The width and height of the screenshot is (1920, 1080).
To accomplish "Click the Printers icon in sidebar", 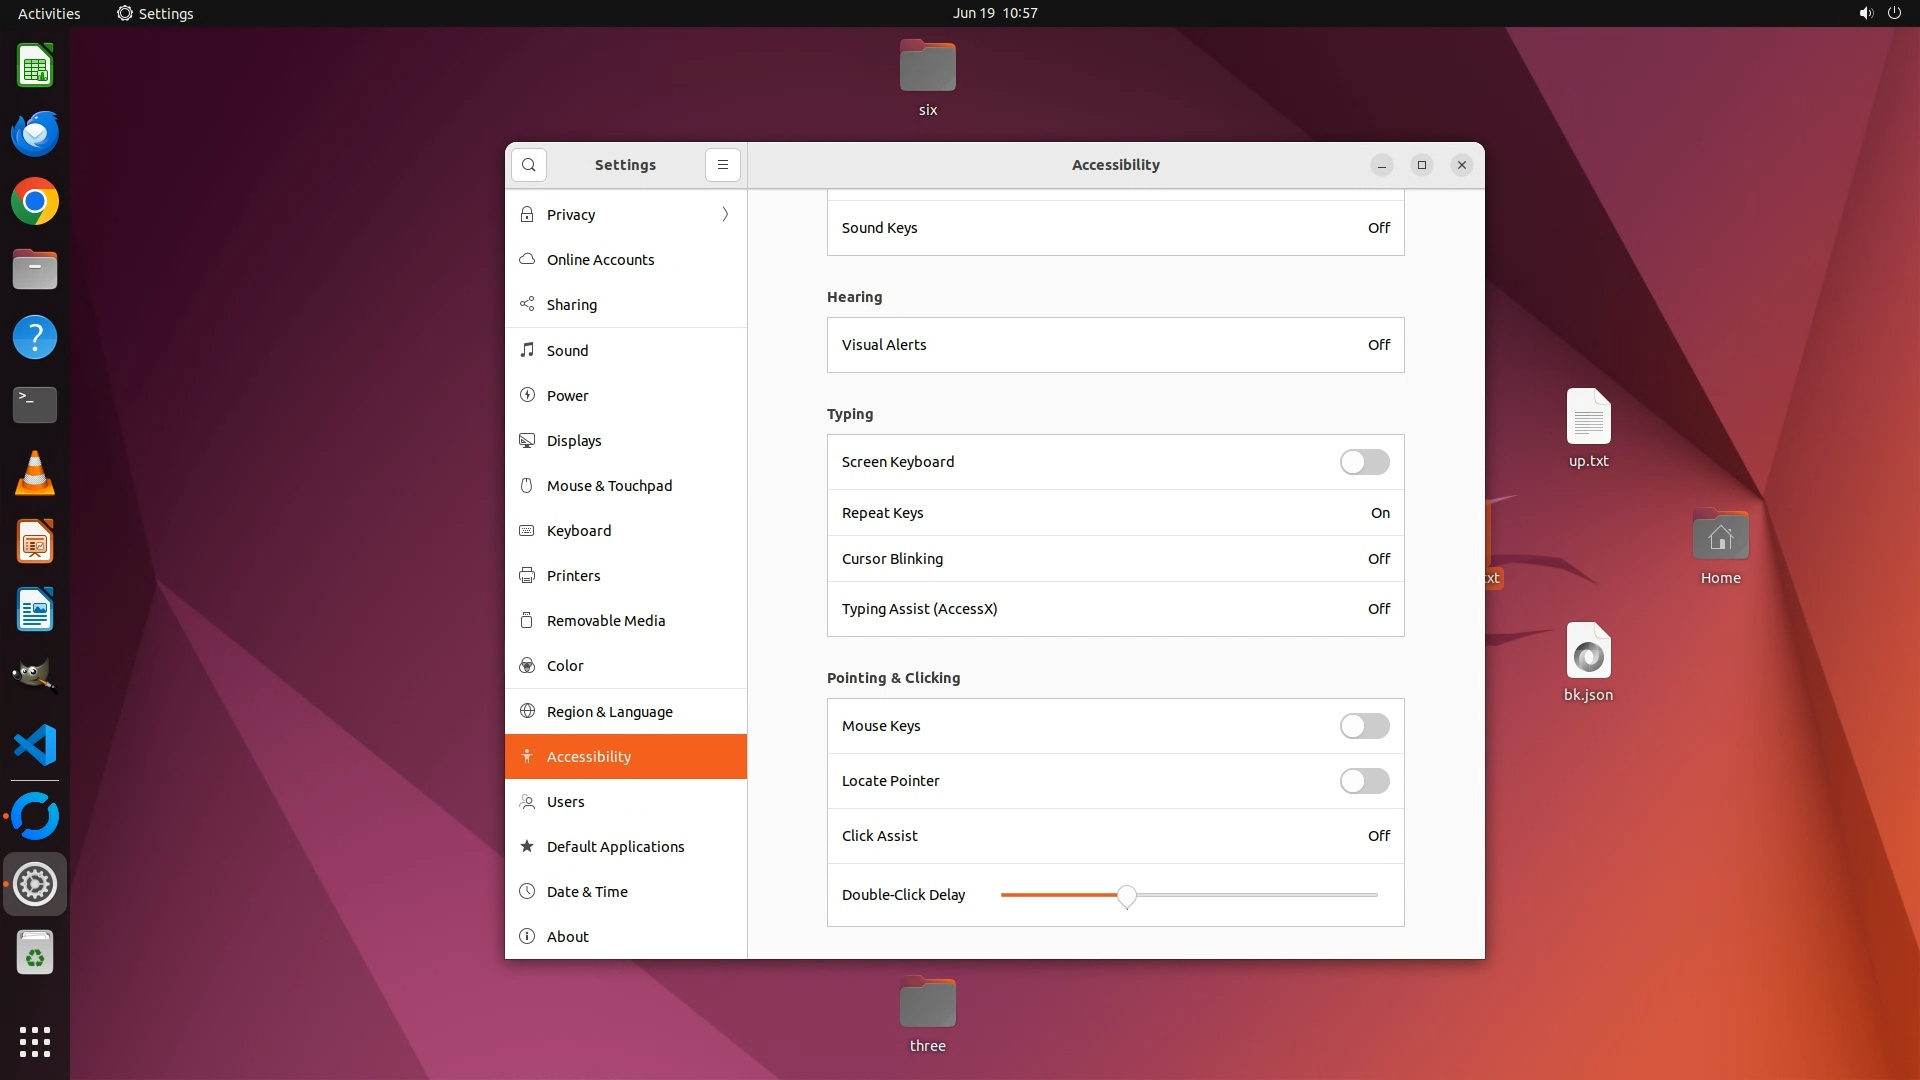I will click(x=527, y=576).
